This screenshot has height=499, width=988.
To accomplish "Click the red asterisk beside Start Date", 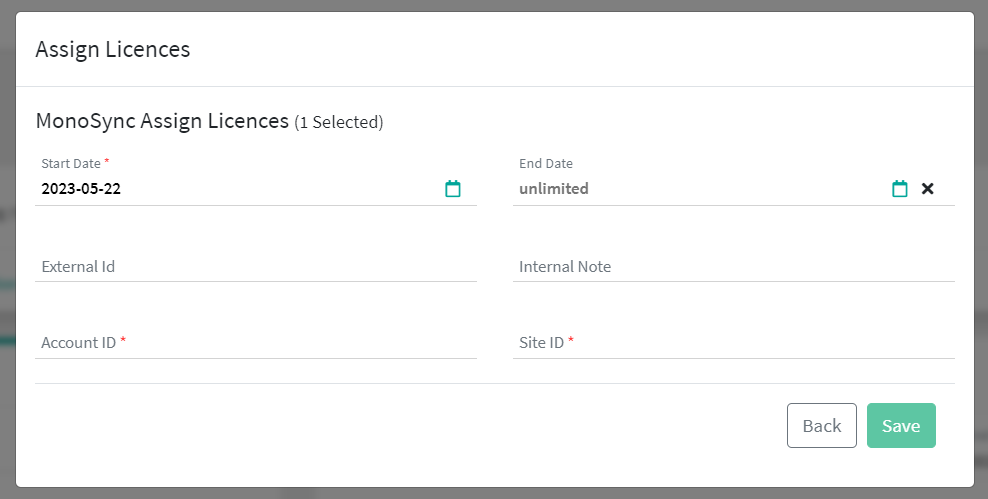I will click(107, 162).
